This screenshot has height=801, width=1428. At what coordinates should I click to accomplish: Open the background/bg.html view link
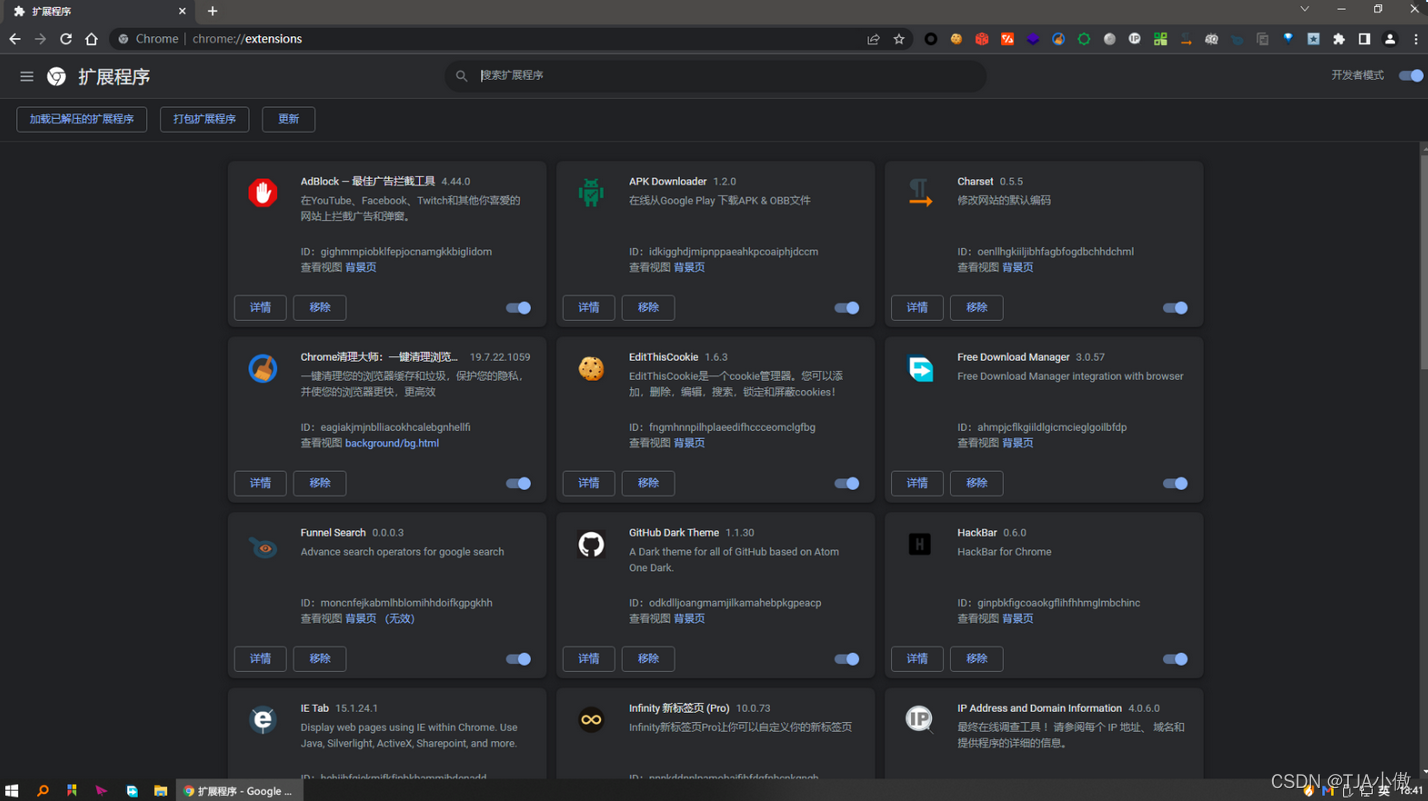tap(392, 443)
